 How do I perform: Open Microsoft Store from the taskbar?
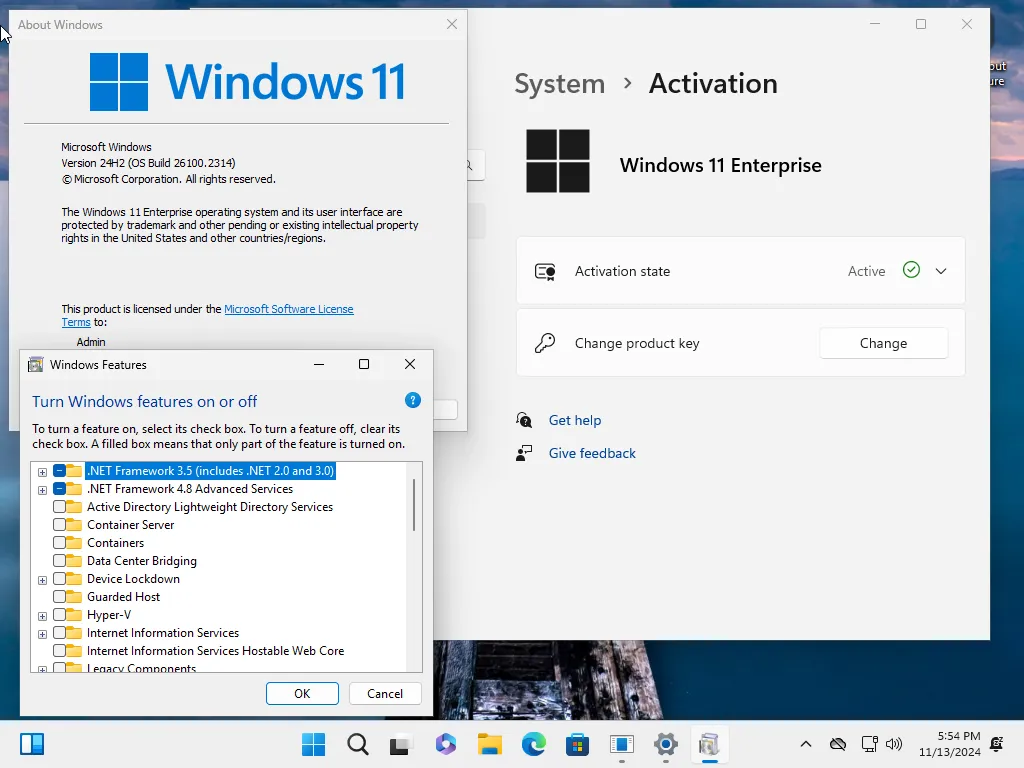pos(577,744)
